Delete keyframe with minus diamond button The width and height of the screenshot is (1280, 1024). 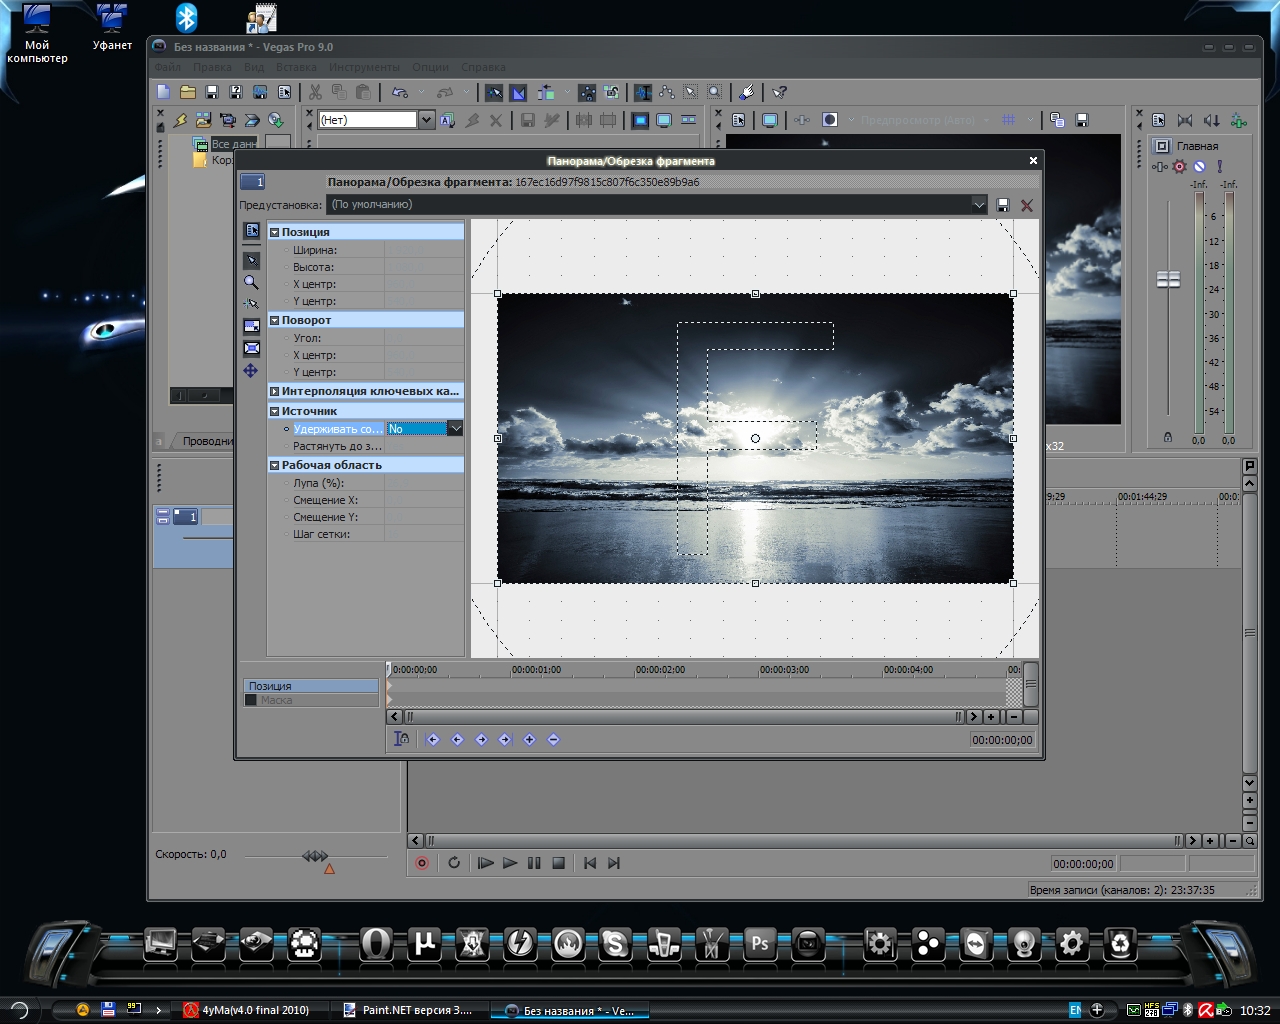click(x=553, y=740)
